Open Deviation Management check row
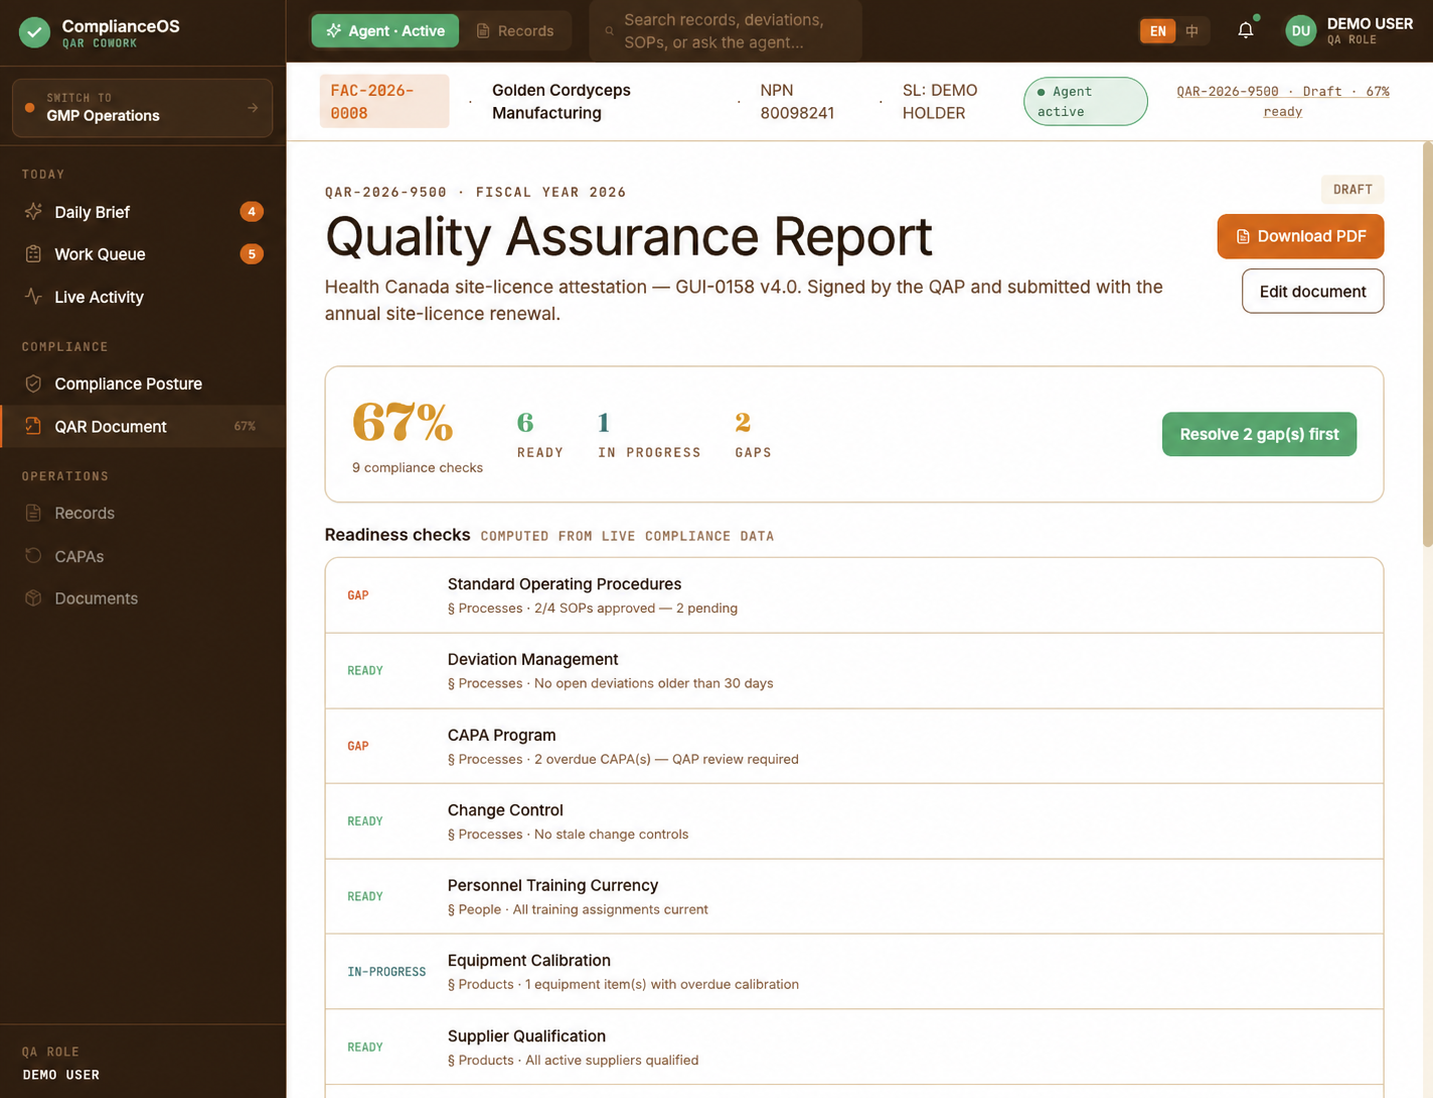The image size is (1433, 1098). [854, 671]
